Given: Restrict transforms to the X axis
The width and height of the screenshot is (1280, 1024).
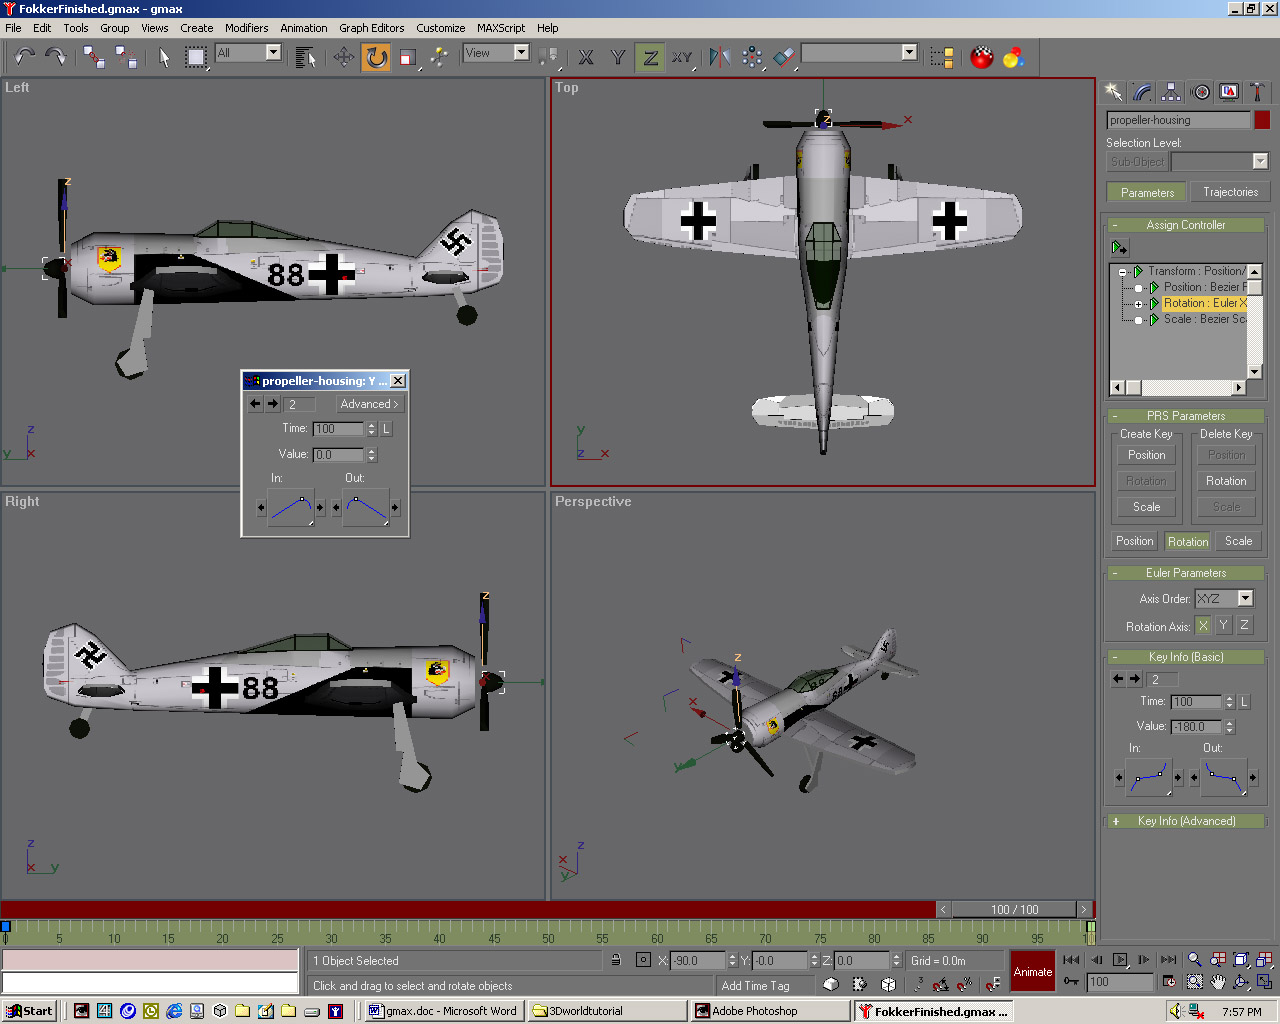Looking at the screenshot, I should coord(586,57).
